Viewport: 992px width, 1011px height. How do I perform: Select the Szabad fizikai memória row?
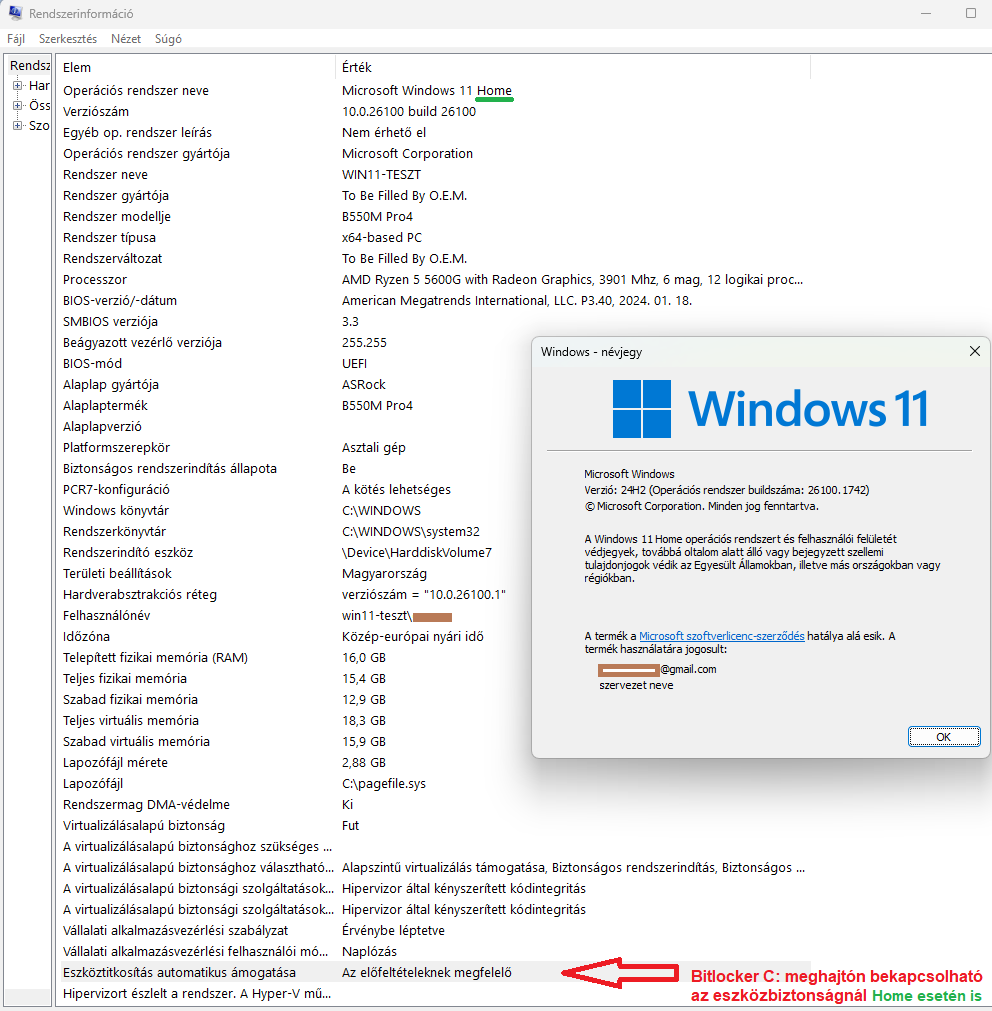point(297,700)
